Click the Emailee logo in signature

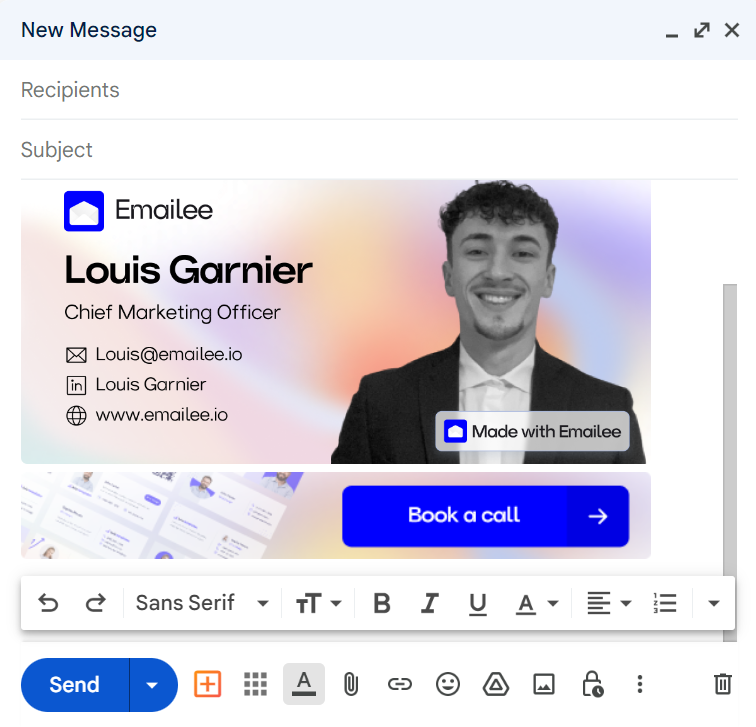point(138,211)
